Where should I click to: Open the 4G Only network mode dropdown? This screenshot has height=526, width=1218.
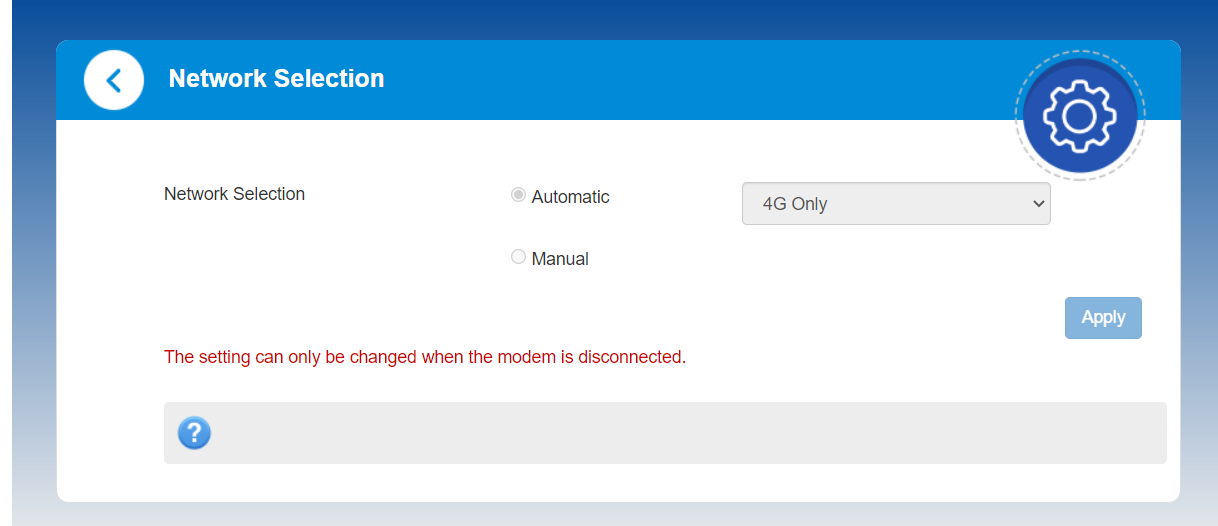tap(895, 204)
